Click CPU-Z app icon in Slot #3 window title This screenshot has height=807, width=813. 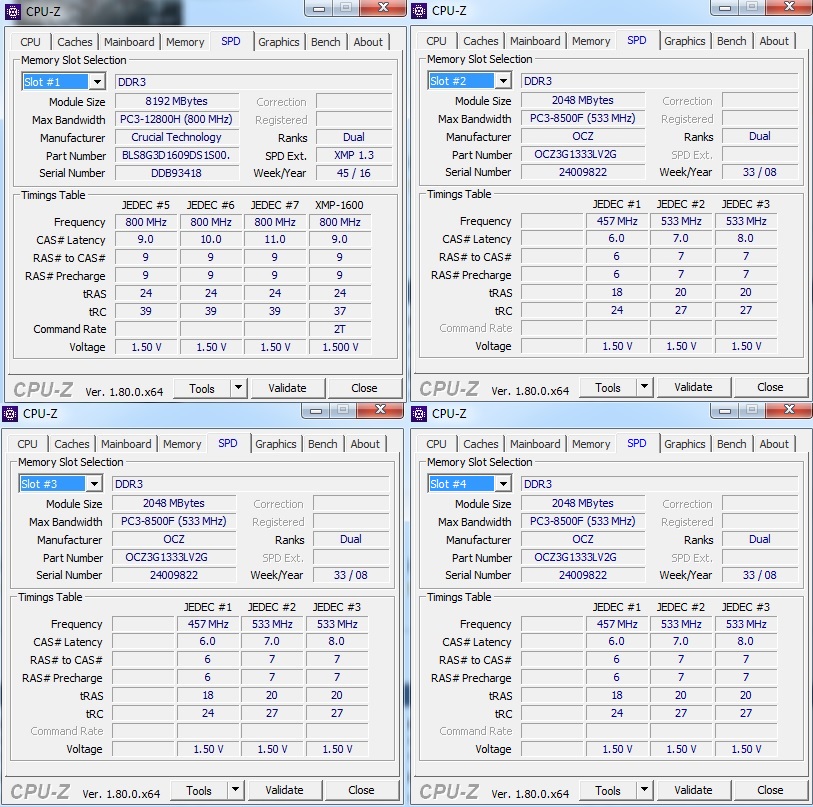pyautogui.click(x=10, y=414)
